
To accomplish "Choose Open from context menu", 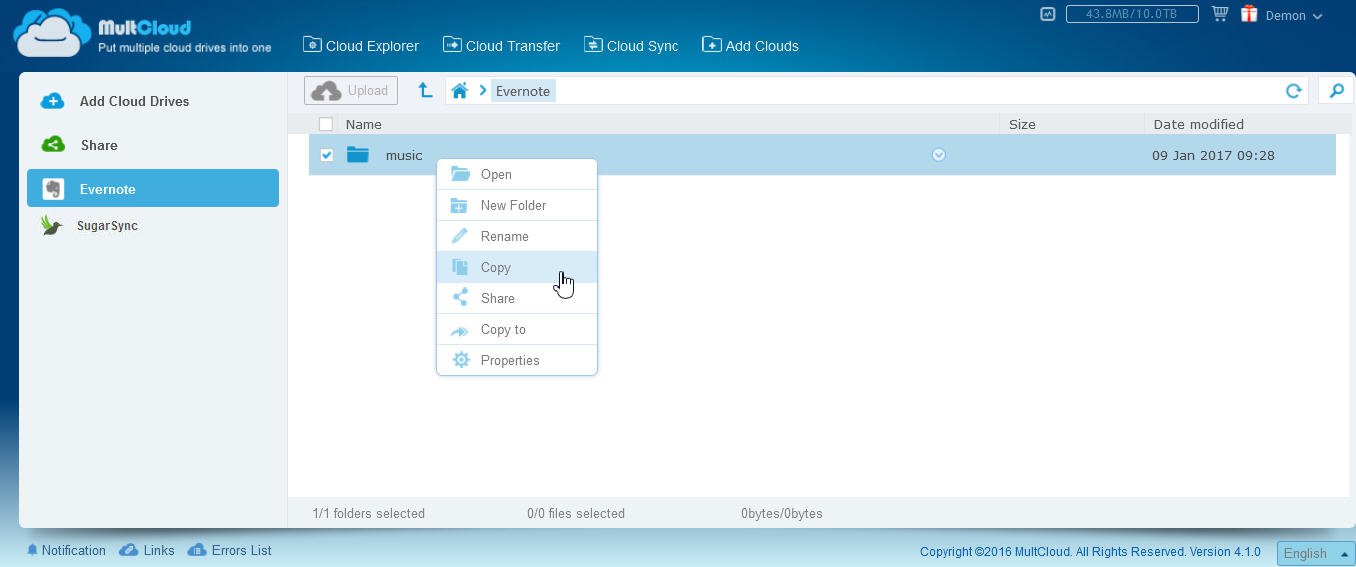I will (517, 174).
